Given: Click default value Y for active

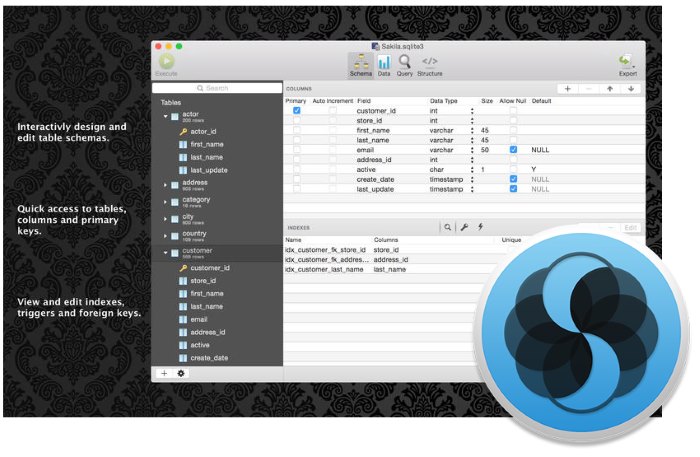Looking at the screenshot, I should coord(533,170).
